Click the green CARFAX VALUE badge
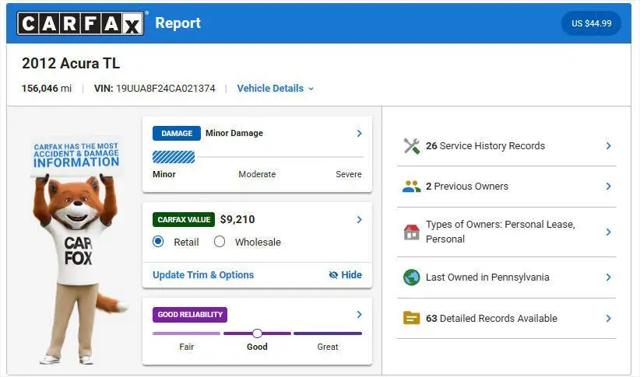This screenshot has height=377, width=640. coord(184,220)
